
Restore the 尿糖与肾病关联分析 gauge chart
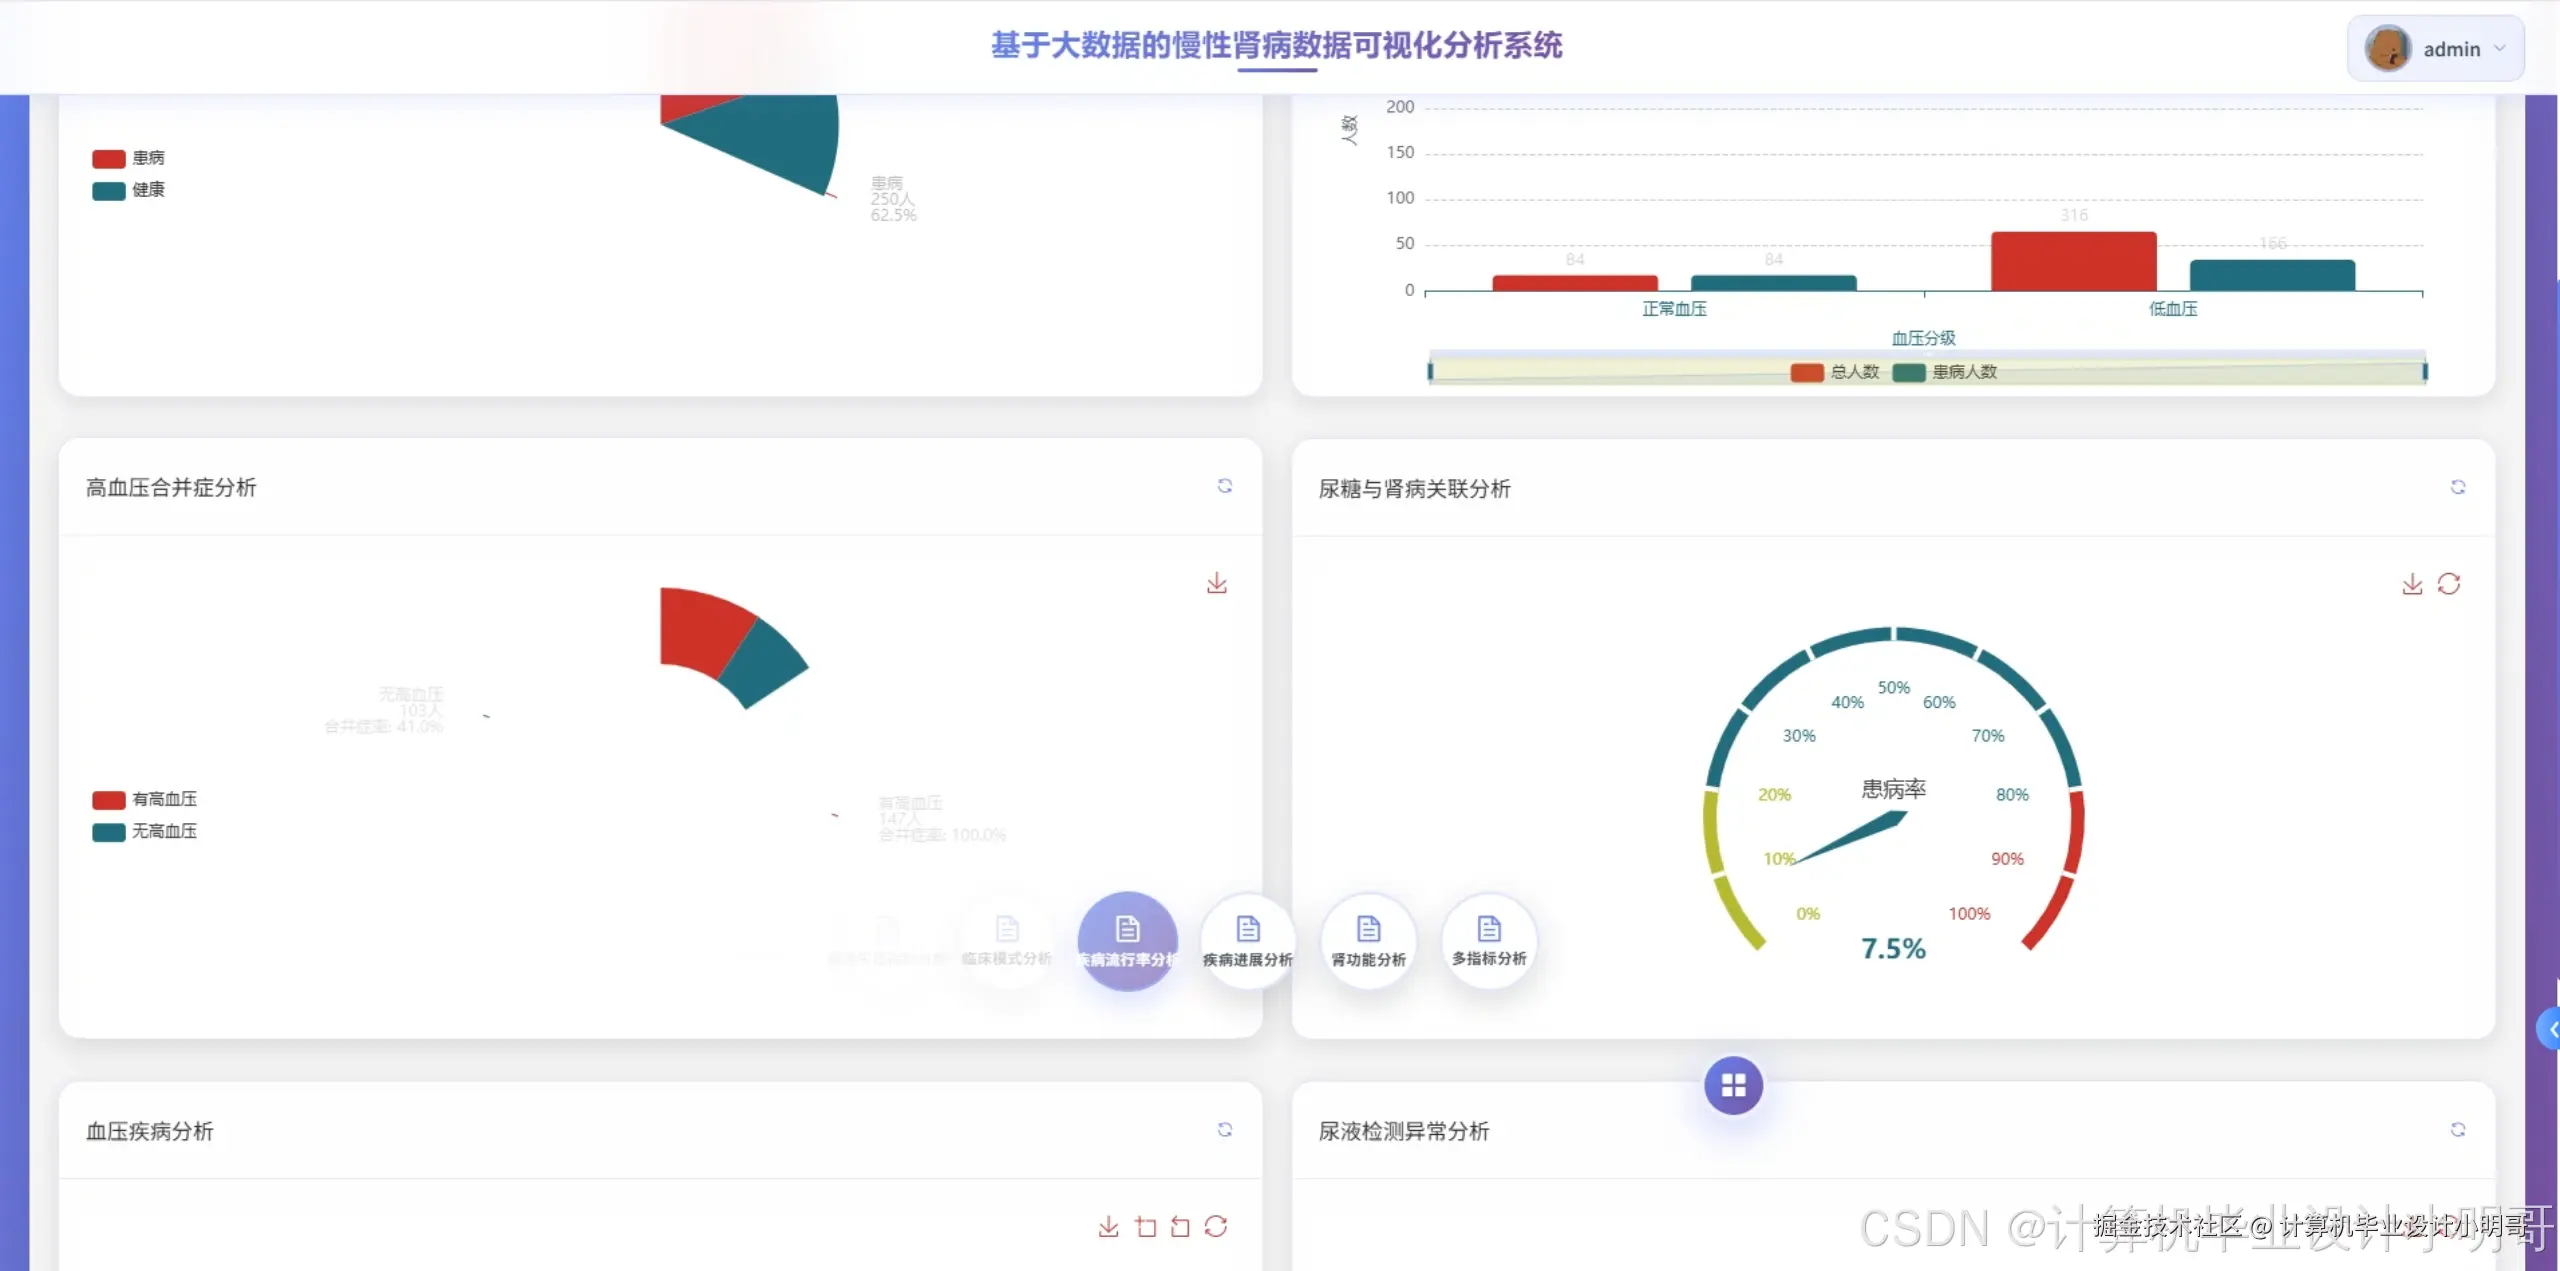pyautogui.click(x=2449, y=584)
